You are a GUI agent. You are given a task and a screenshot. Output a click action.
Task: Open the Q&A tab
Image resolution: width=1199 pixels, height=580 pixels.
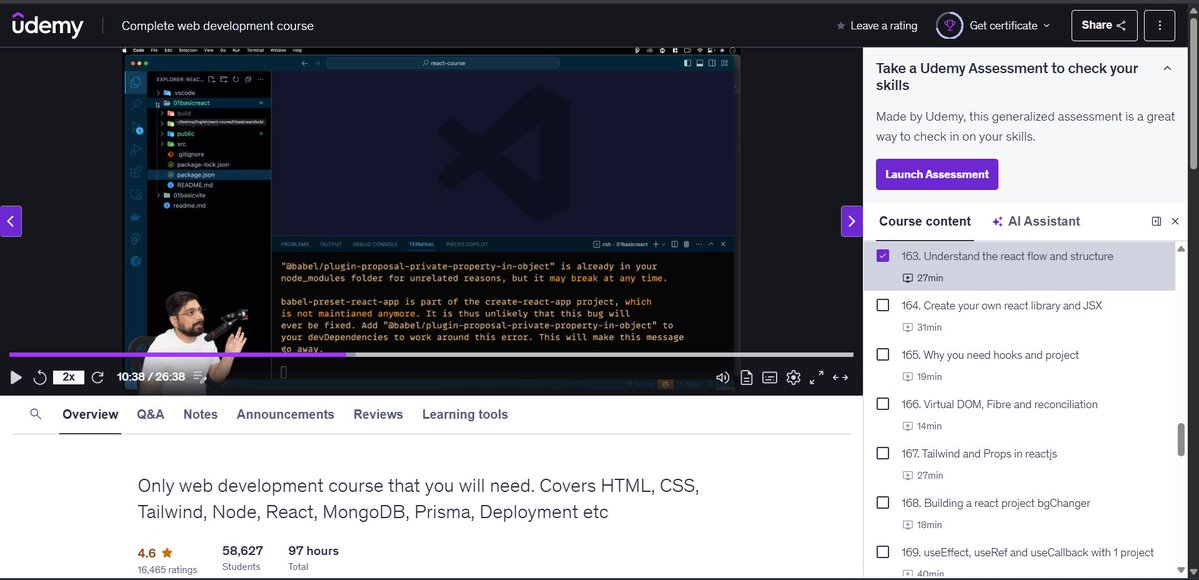point(151,414)
